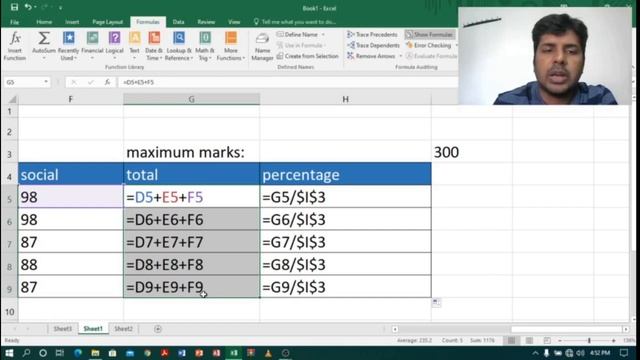Open Adobe Acrobat icon in taskbar

(164, 353)
